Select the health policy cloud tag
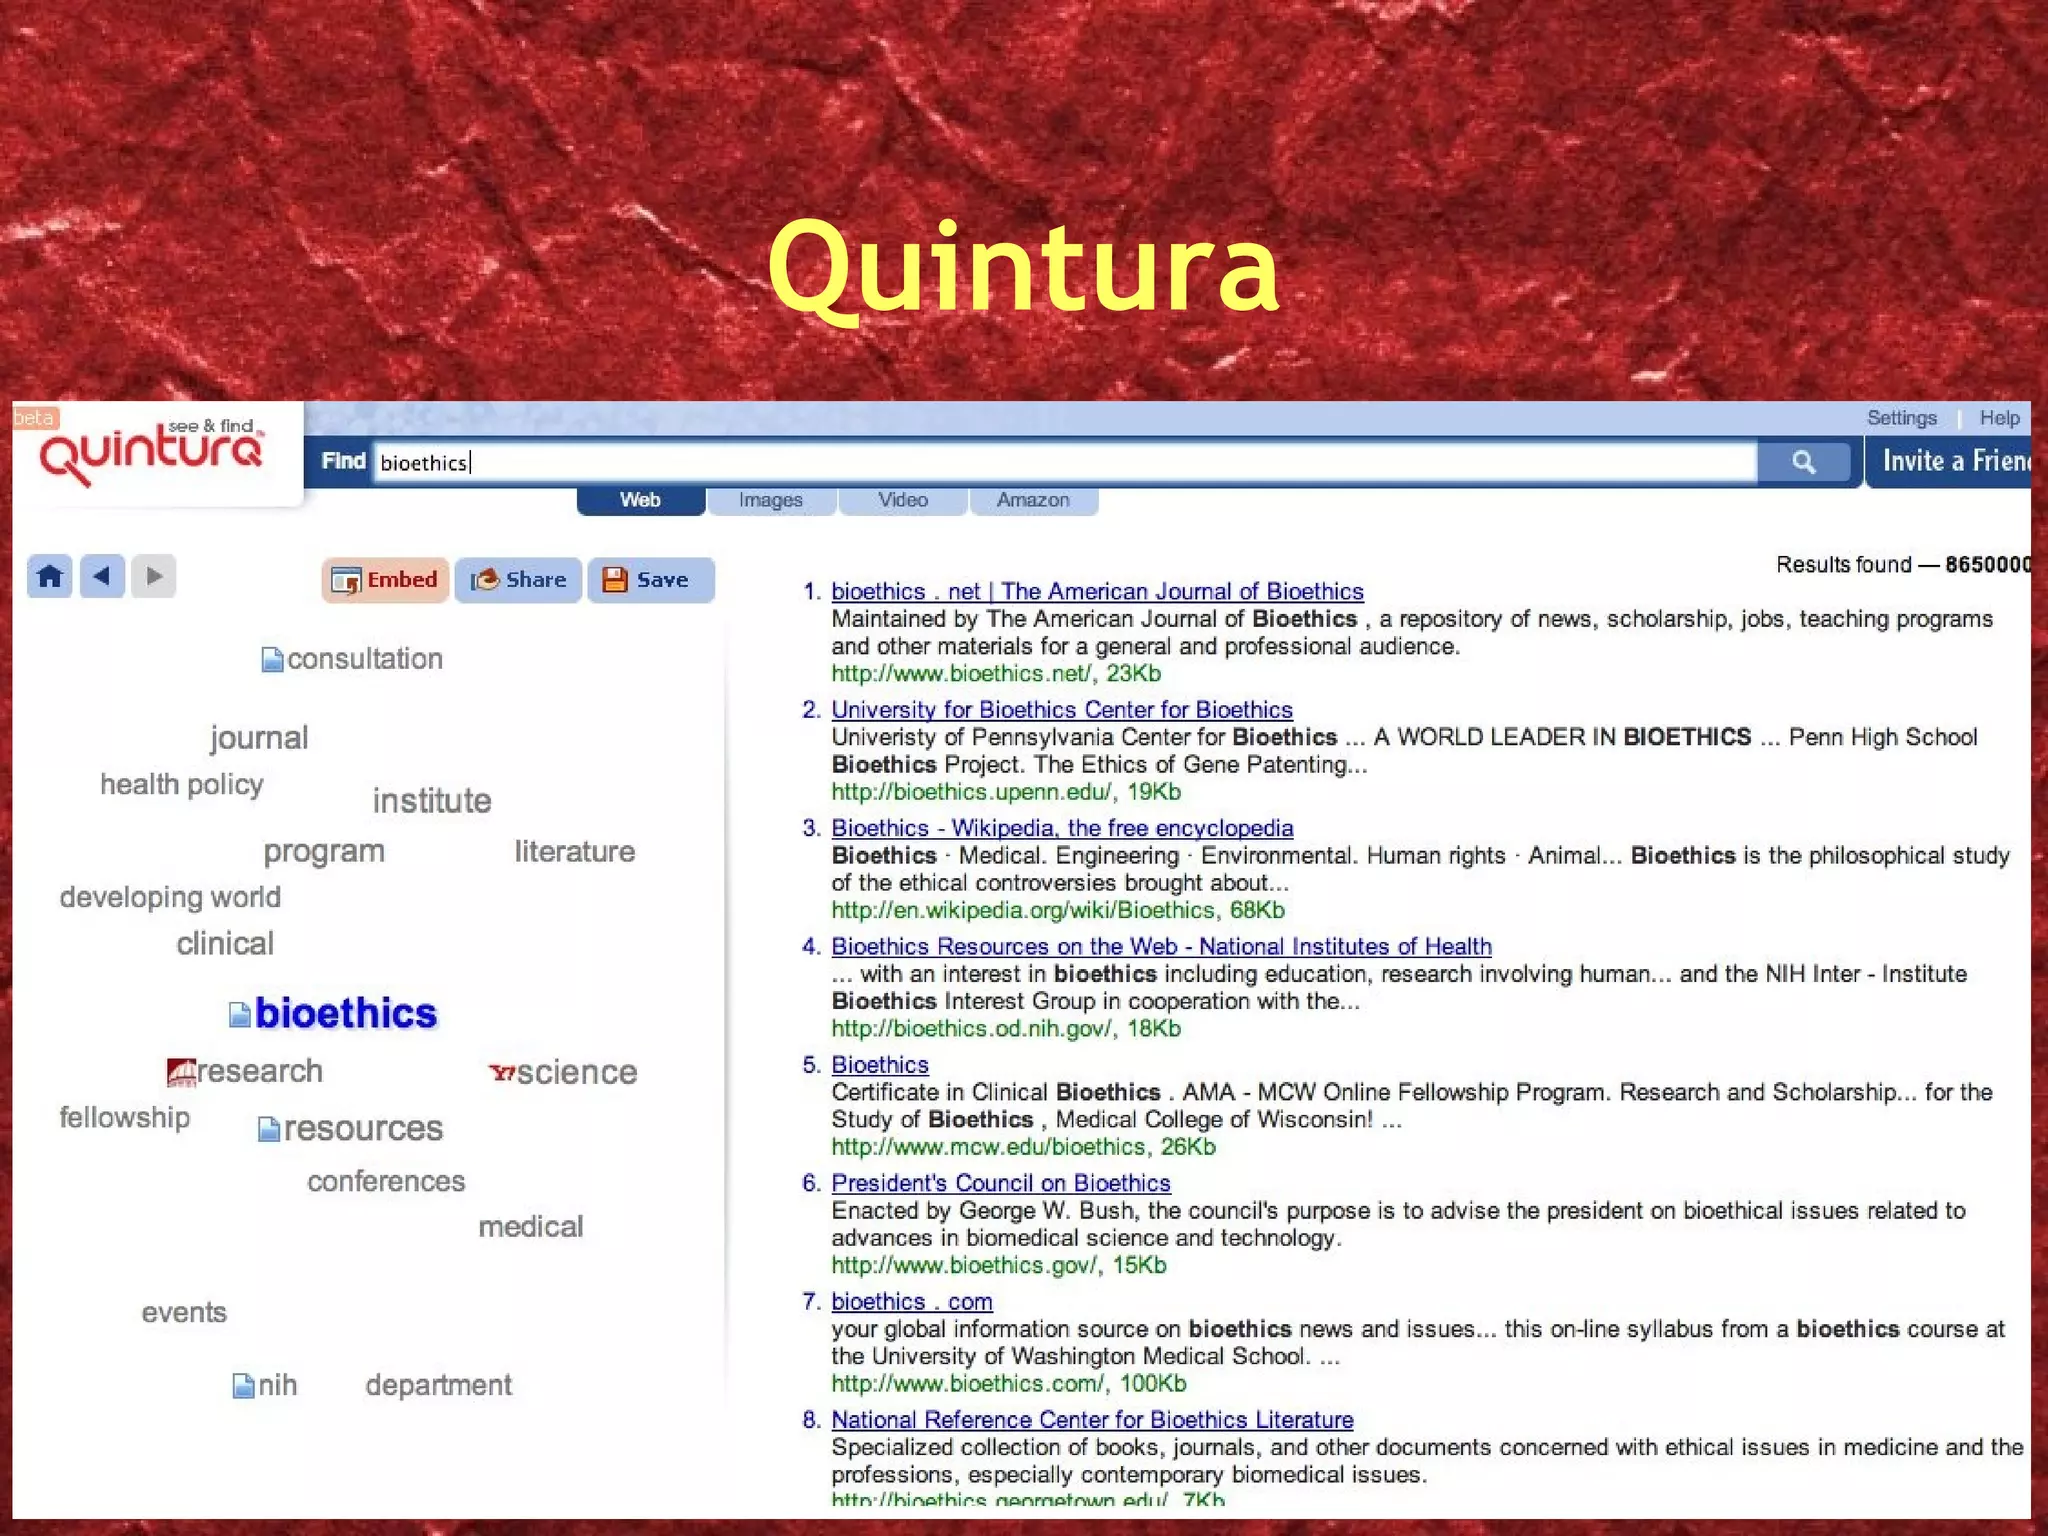 pos(182,785)
